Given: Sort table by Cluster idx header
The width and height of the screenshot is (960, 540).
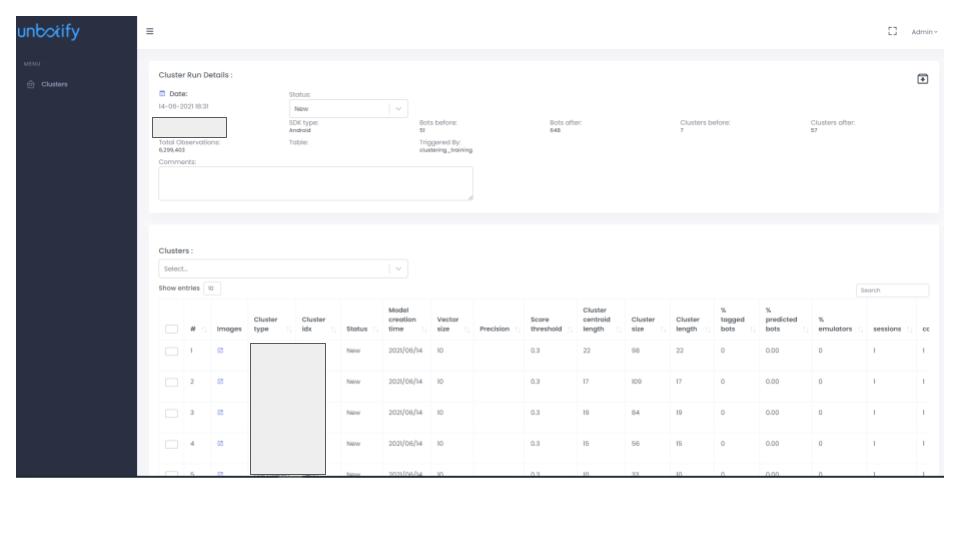Looking at the screenshot, I should pyautogui.click(x=313, y=324).
